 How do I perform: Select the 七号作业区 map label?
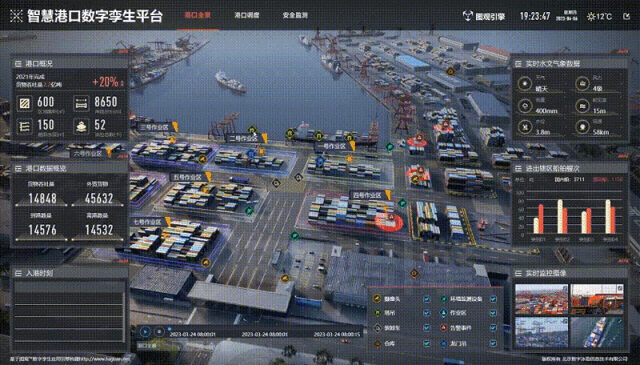point(147,222)
